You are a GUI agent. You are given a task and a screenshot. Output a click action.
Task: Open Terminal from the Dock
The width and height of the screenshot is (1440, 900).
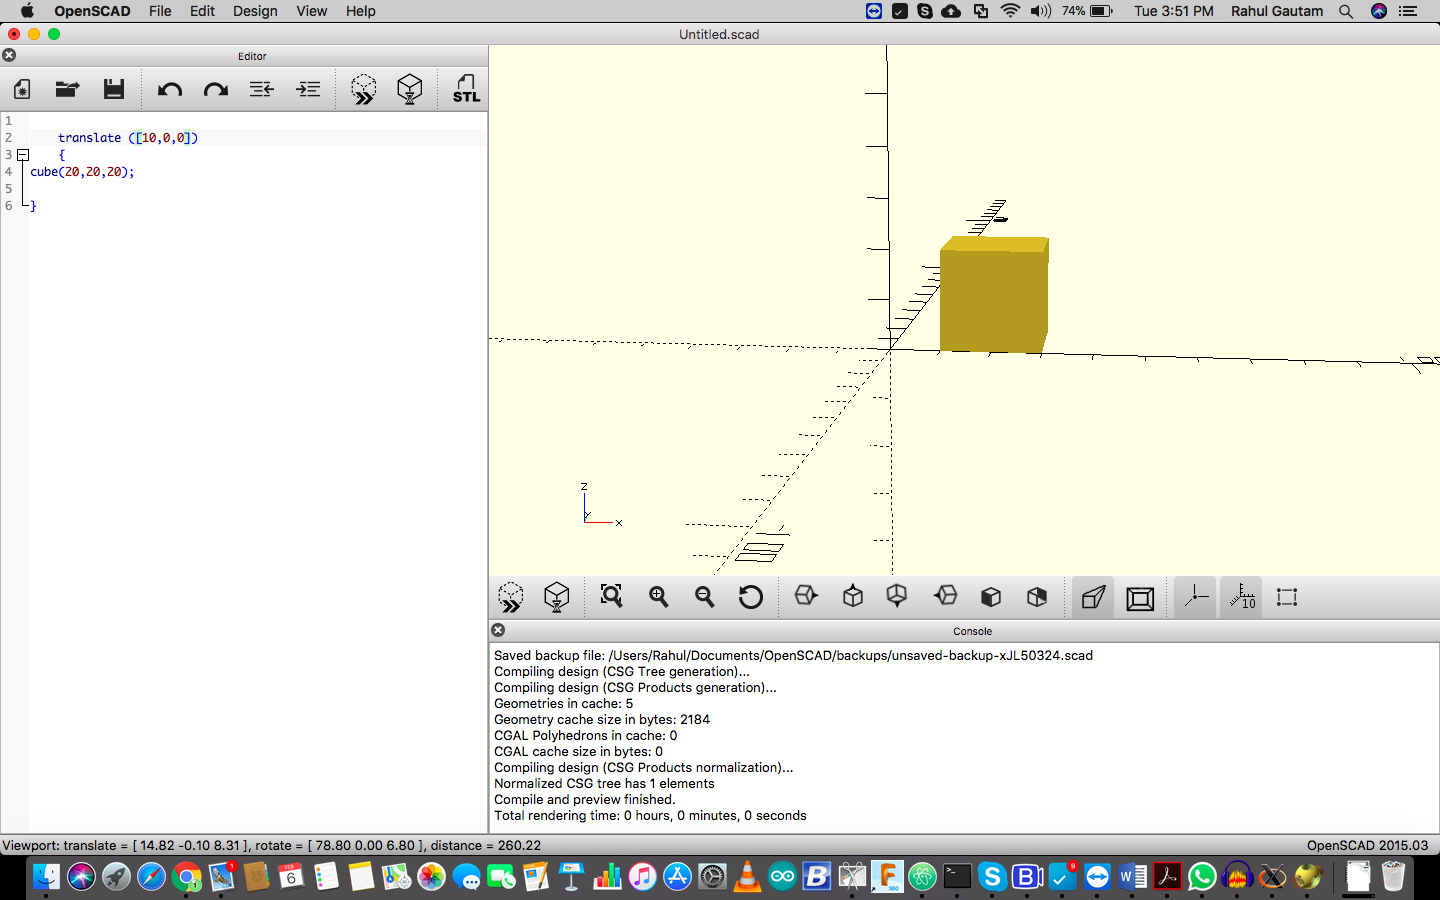957,877
